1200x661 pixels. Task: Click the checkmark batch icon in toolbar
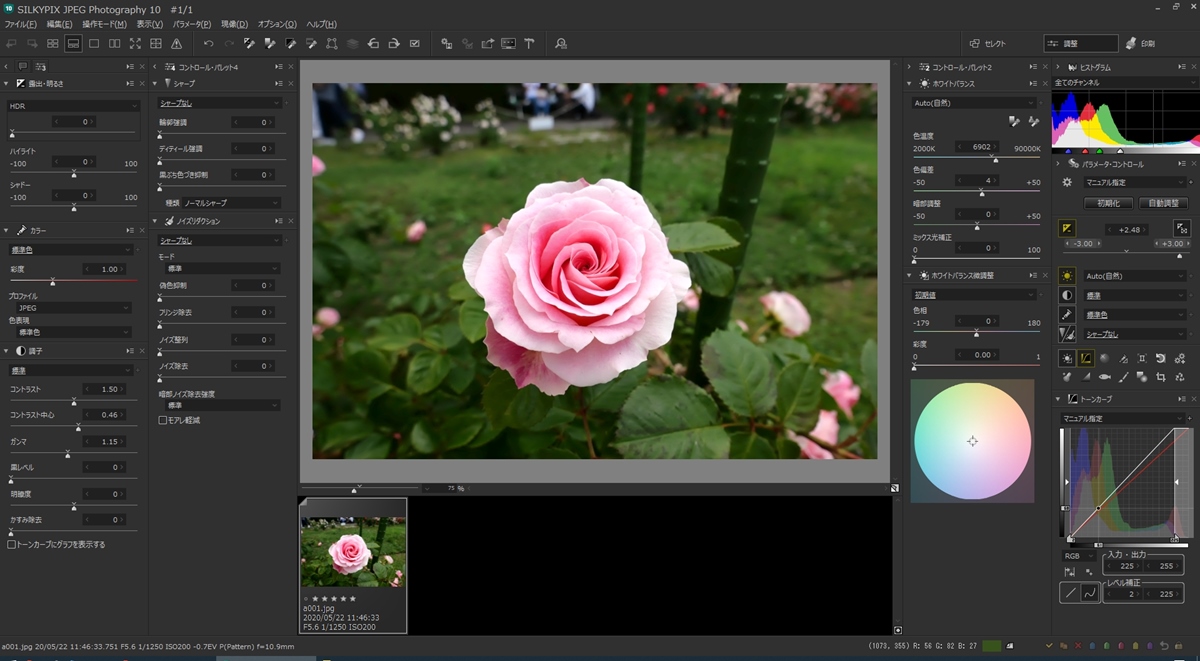(415, 43)
